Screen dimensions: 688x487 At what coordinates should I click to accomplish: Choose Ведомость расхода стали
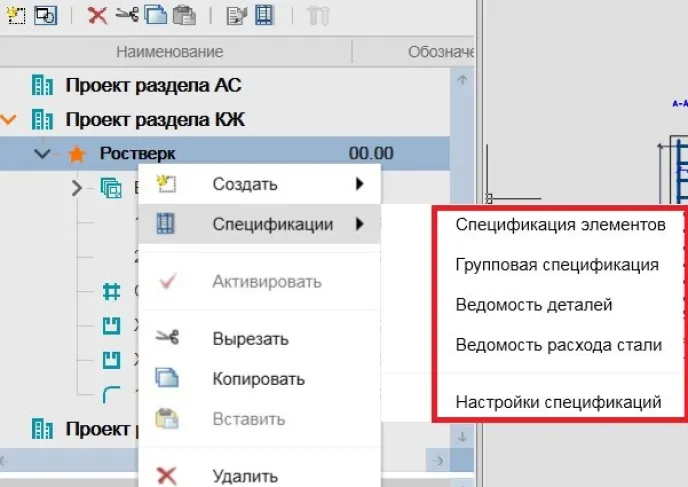[x=558, y=345]
